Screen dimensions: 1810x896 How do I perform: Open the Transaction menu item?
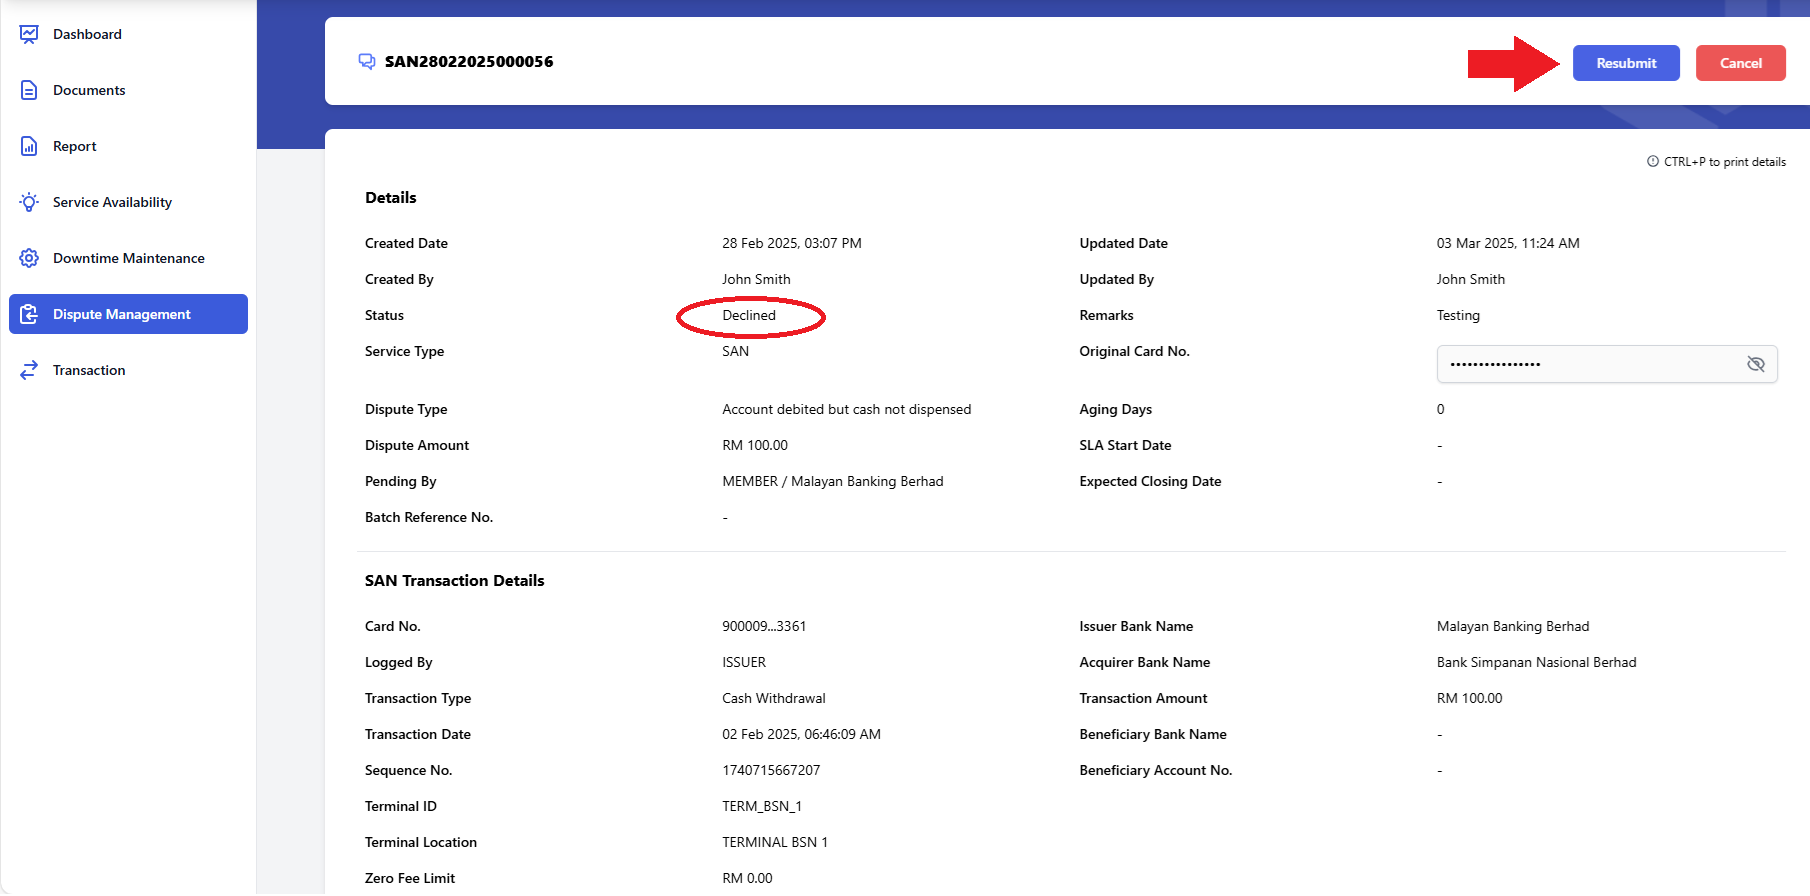pyautogui.click(x=128, y=370)
